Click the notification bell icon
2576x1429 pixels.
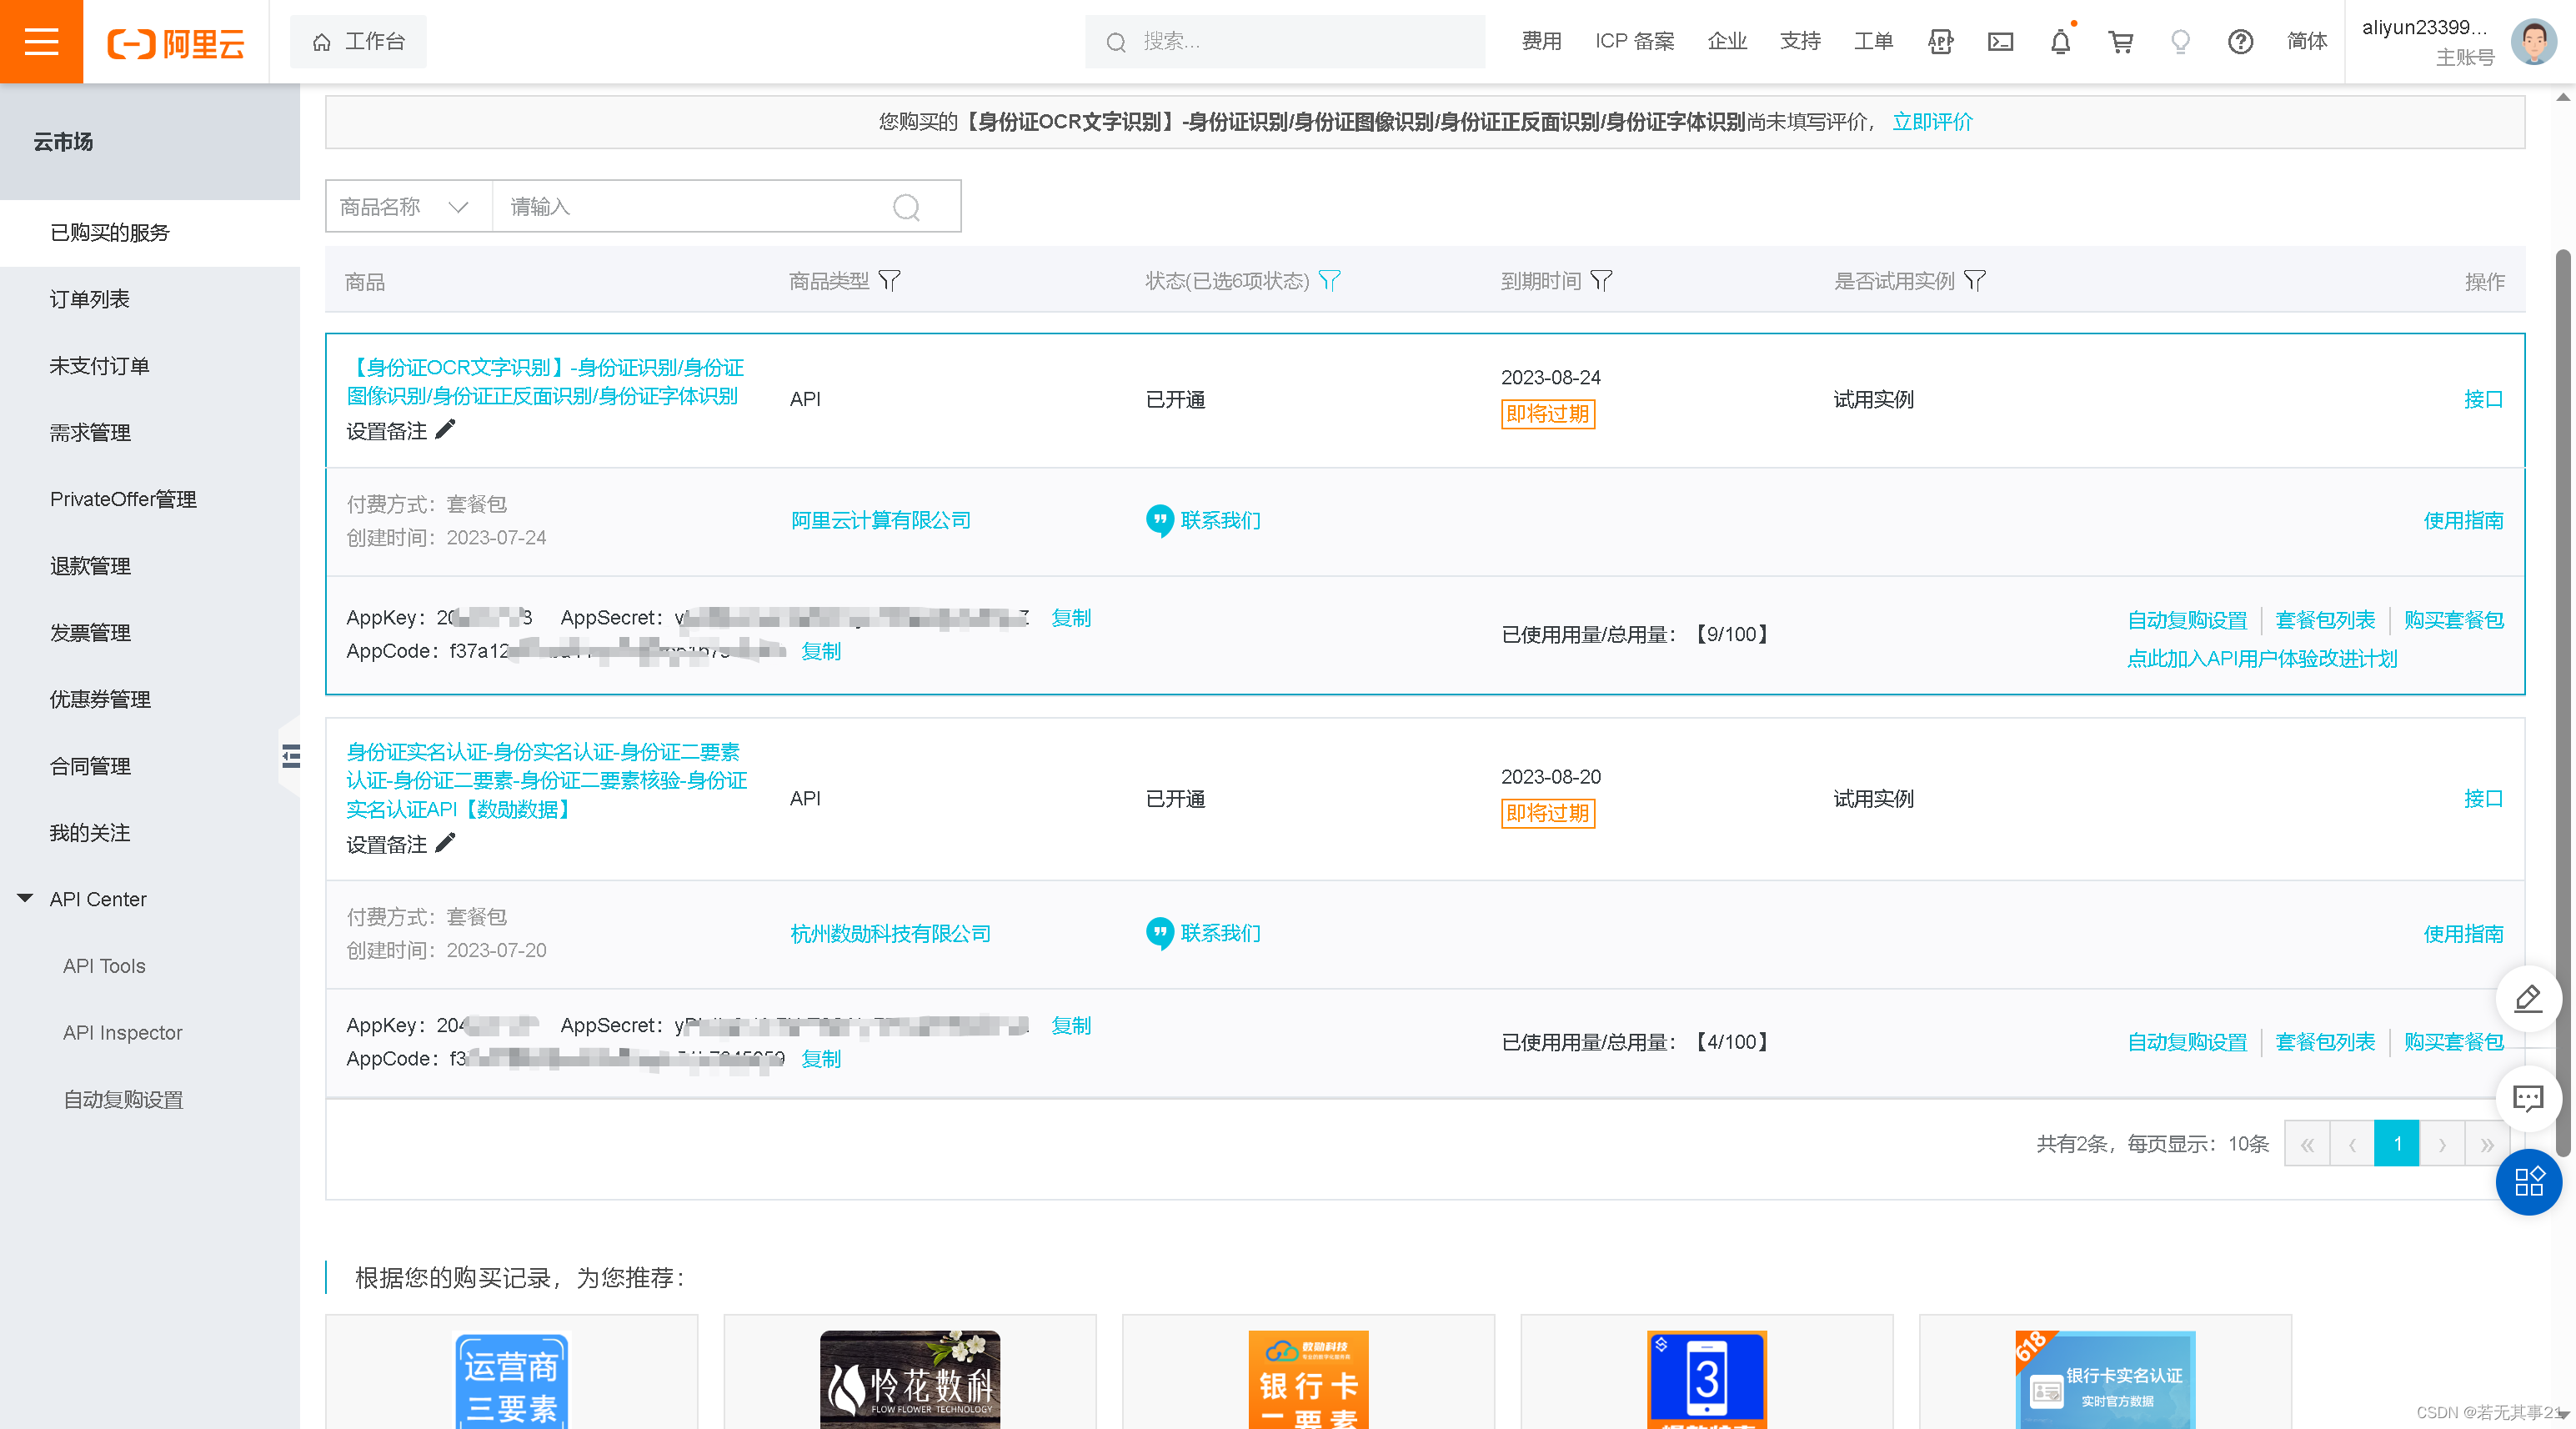[2060, 42]
